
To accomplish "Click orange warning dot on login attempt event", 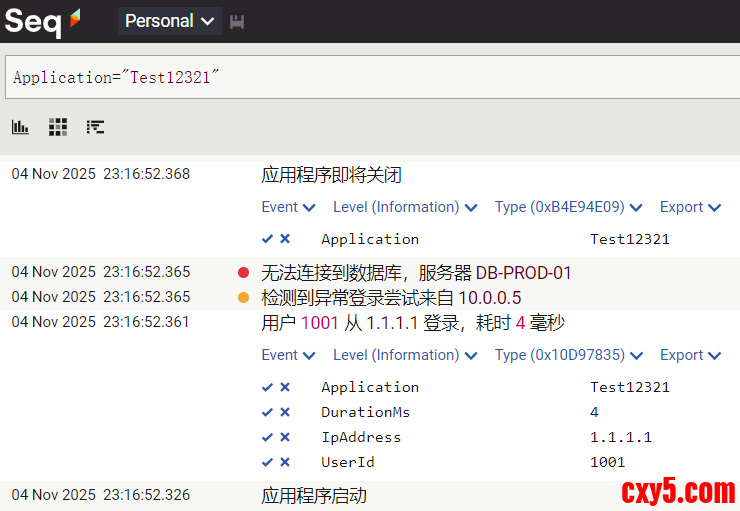I will click(x=243, y=297).
